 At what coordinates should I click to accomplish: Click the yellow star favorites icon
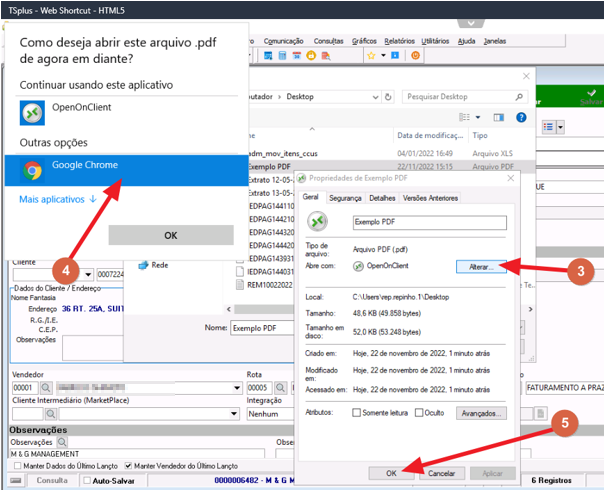[x=371, y=55]
